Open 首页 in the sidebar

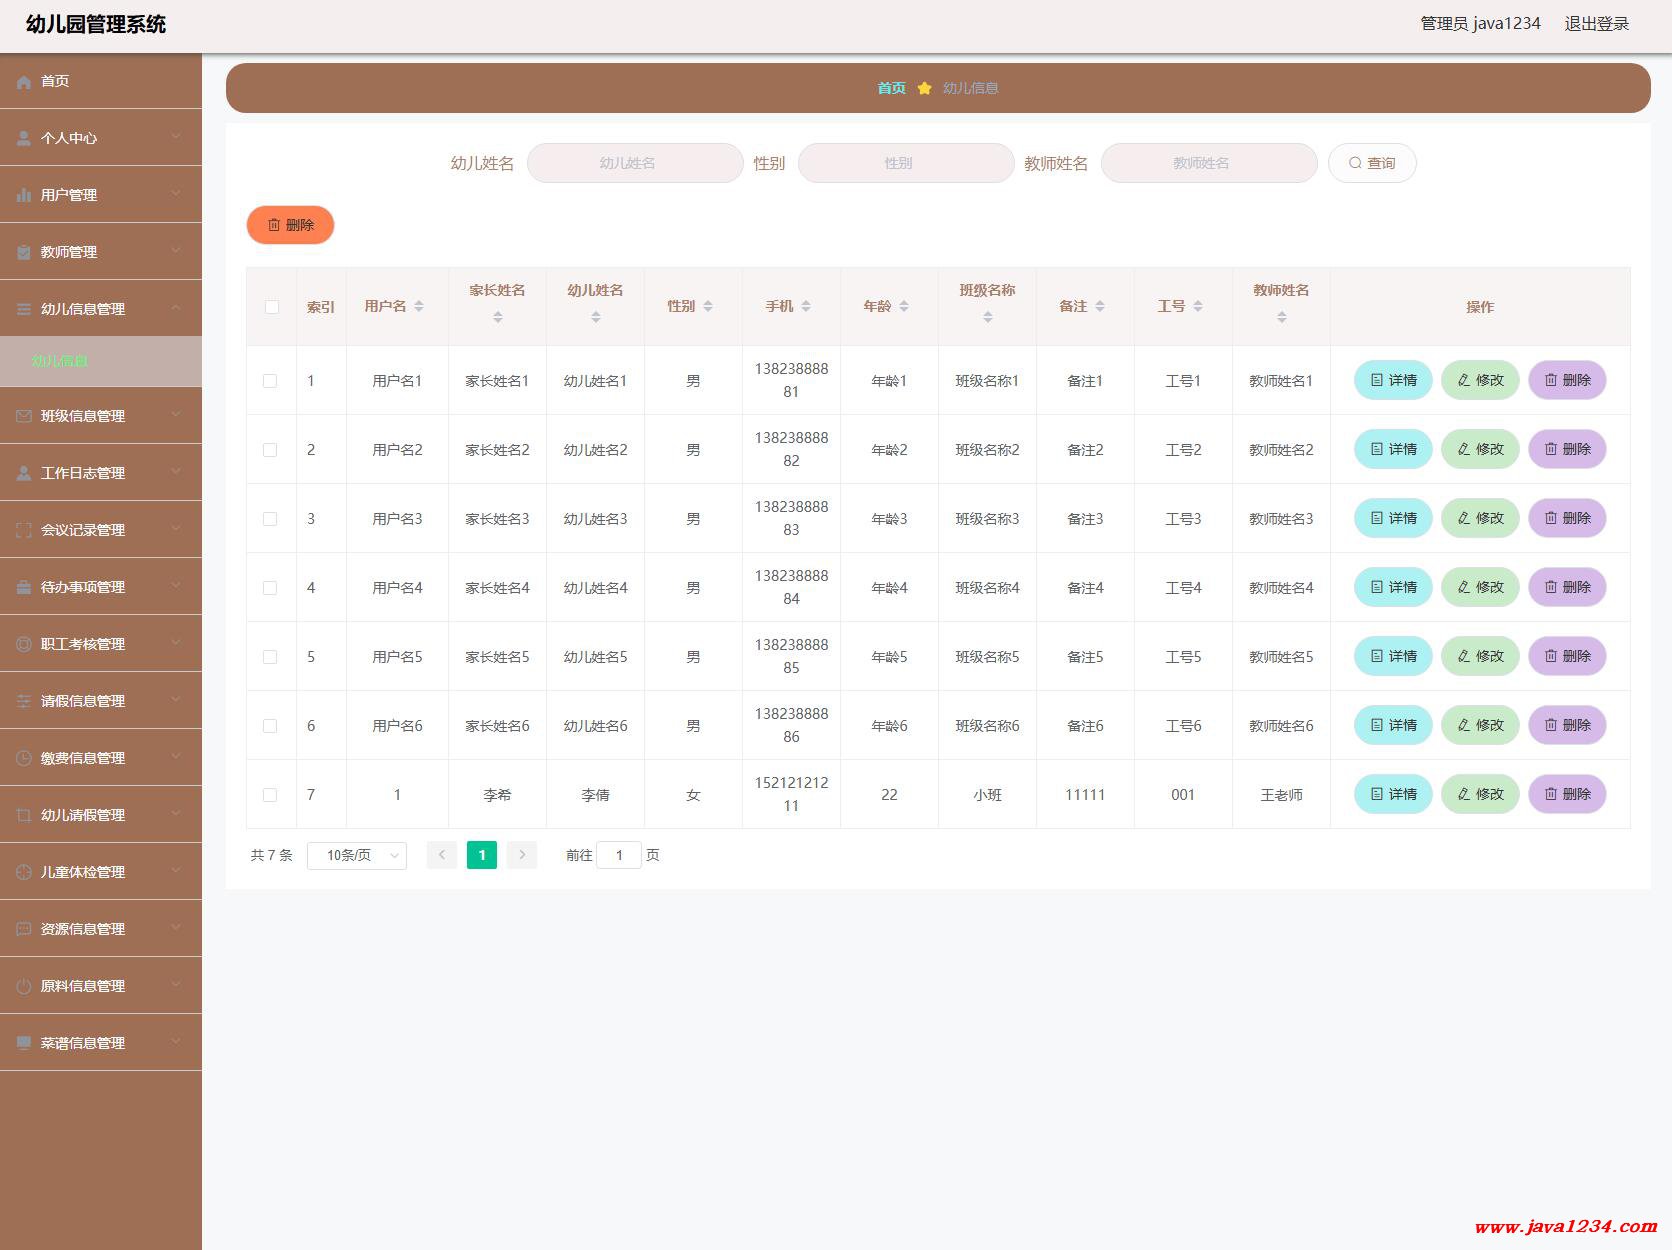point(101,81)
